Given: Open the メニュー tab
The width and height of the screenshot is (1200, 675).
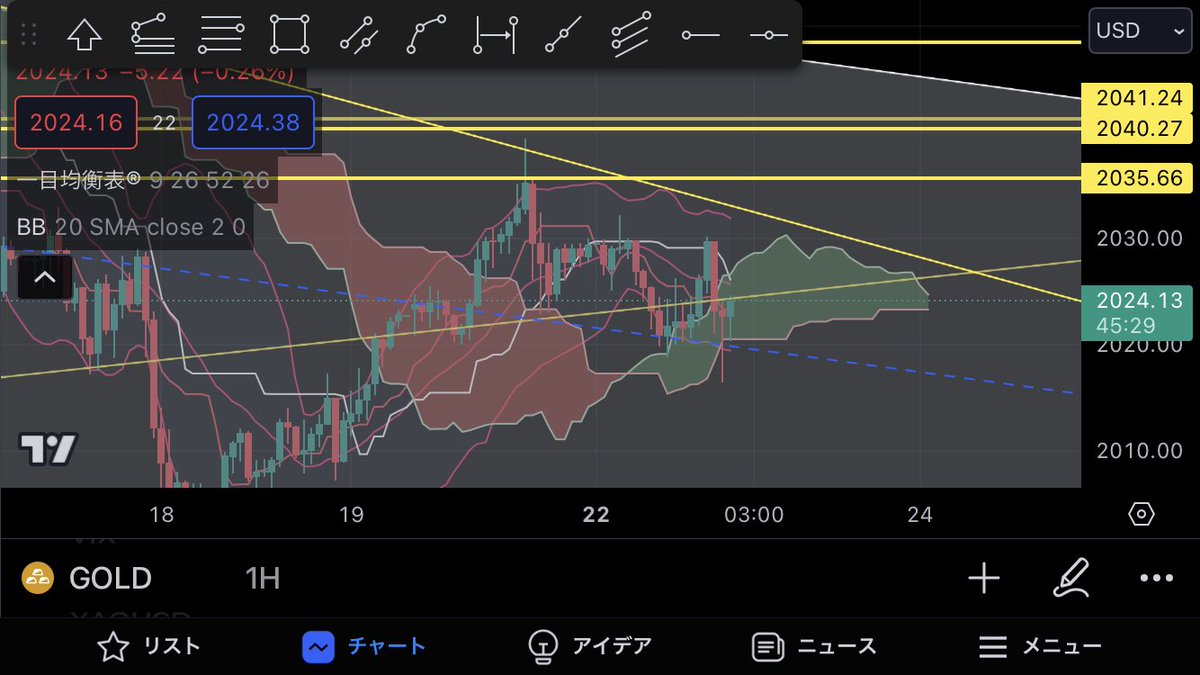Looking at the screenshot, I should tap(1040, 647).
